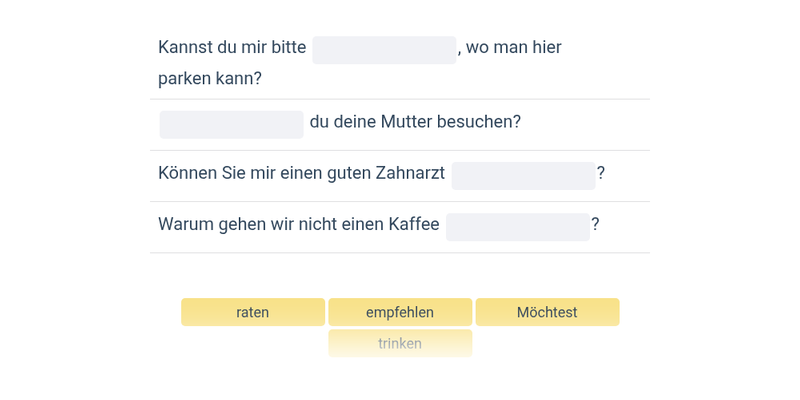Click the phrase ", wo man hier"
Screen dimensions: 800x400
[510, 47]
